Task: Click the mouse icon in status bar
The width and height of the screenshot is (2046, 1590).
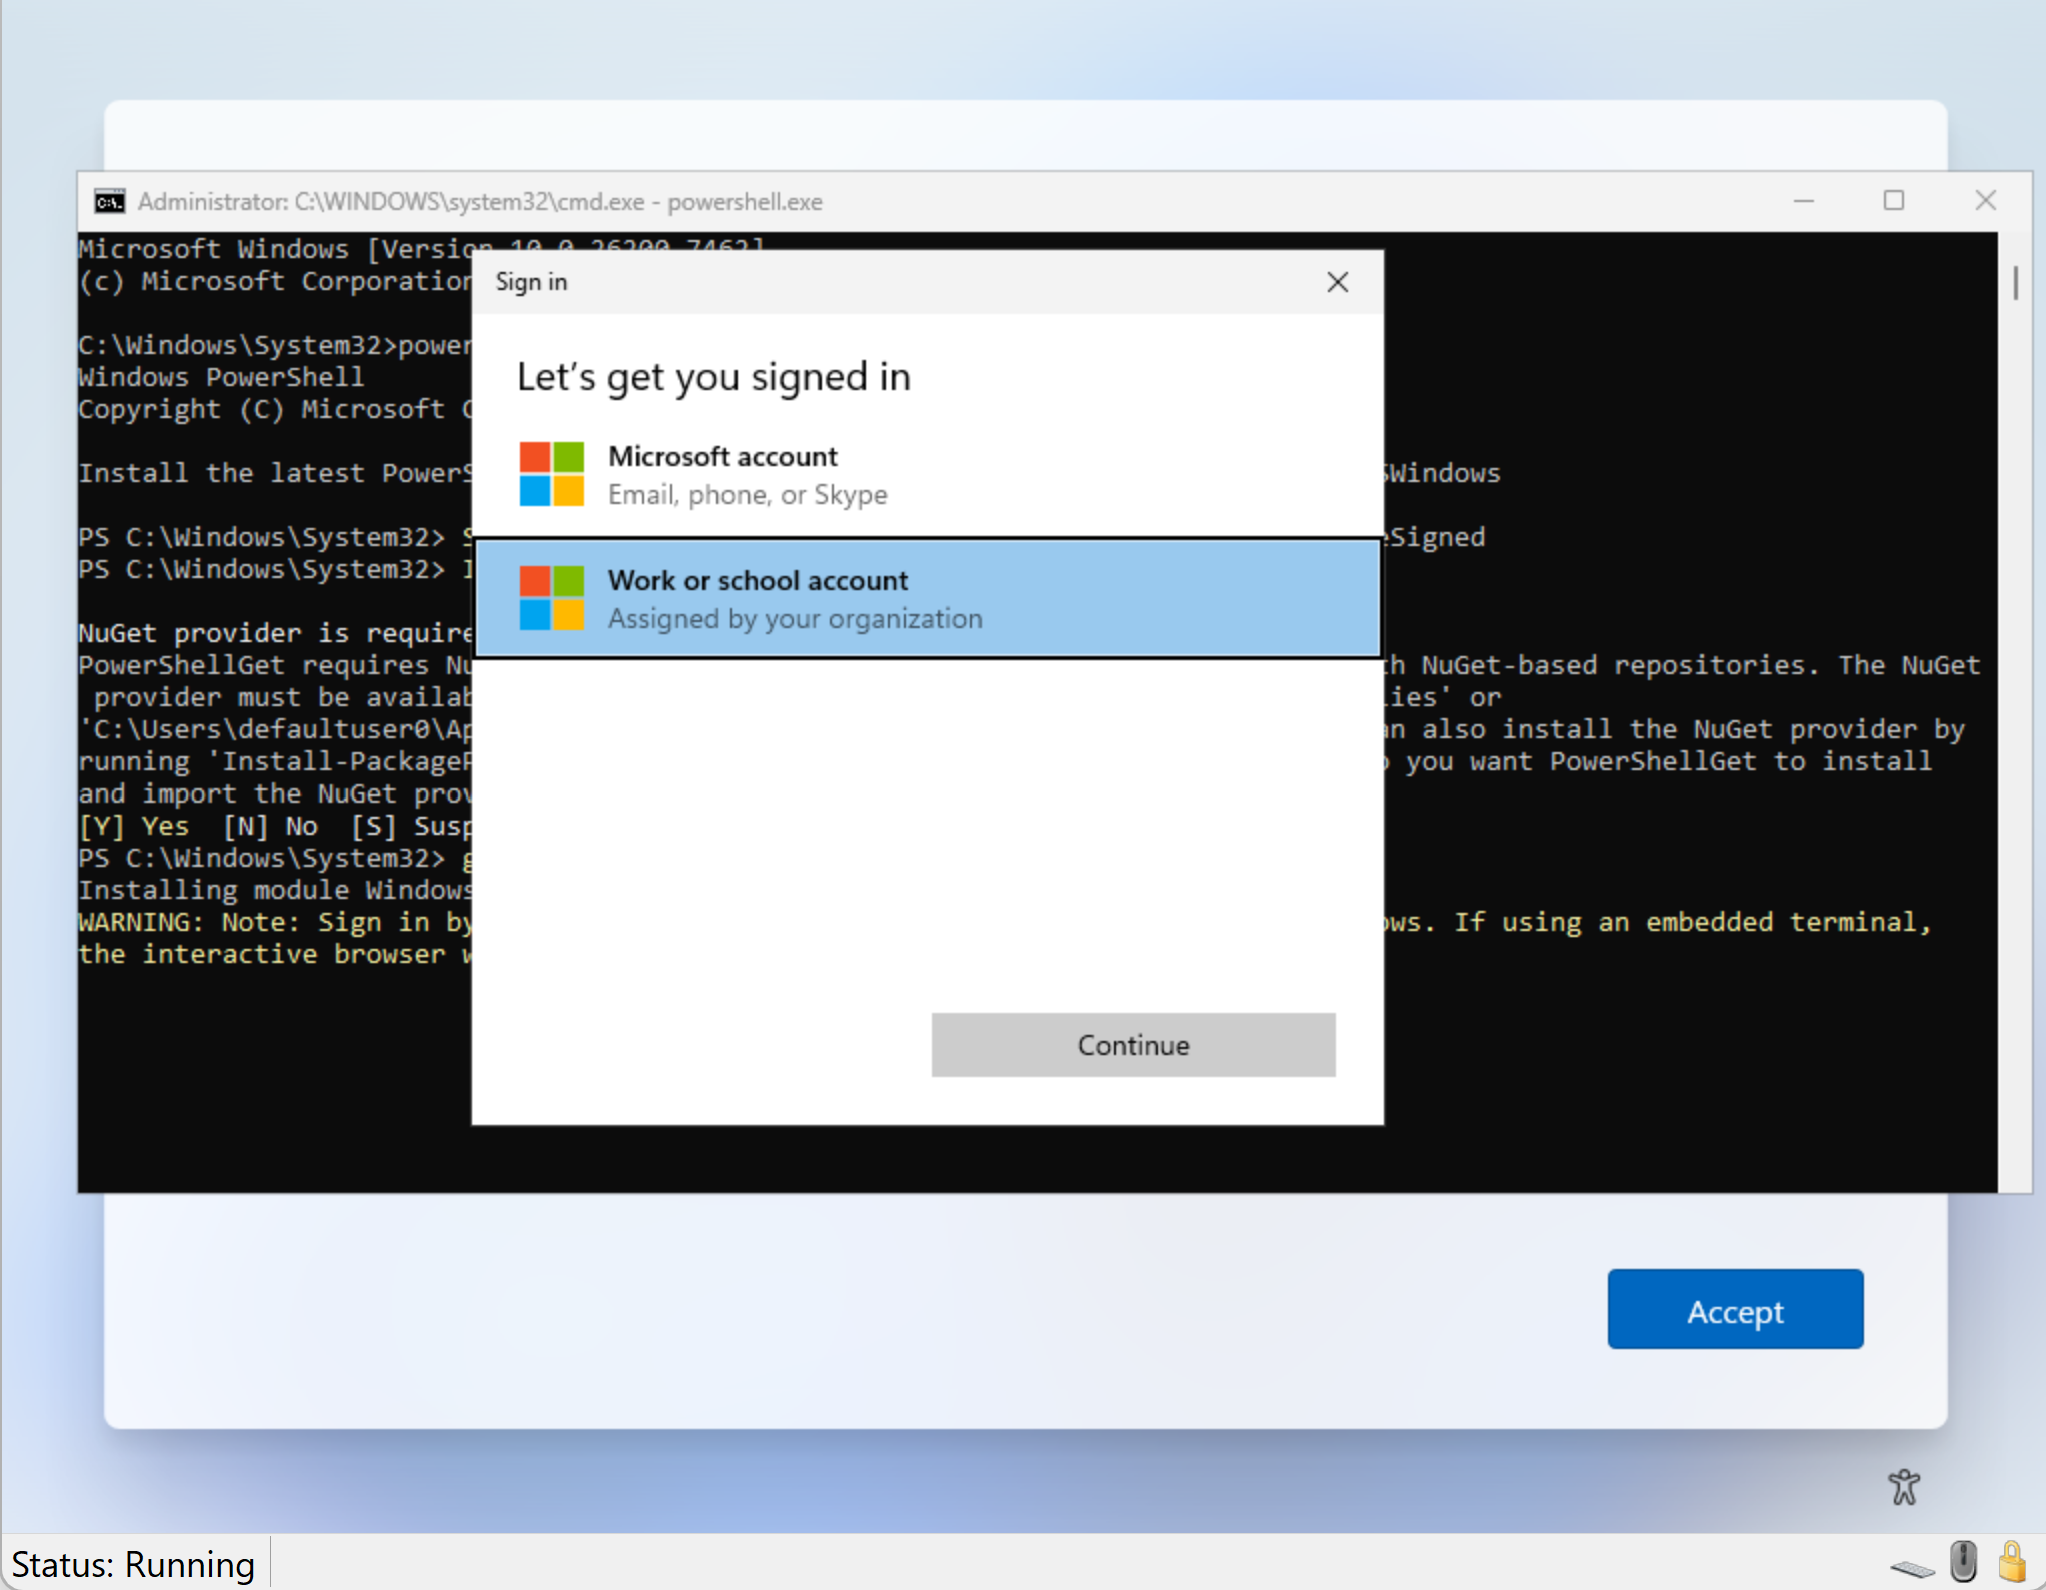Action: [x=1963, y=1561]
